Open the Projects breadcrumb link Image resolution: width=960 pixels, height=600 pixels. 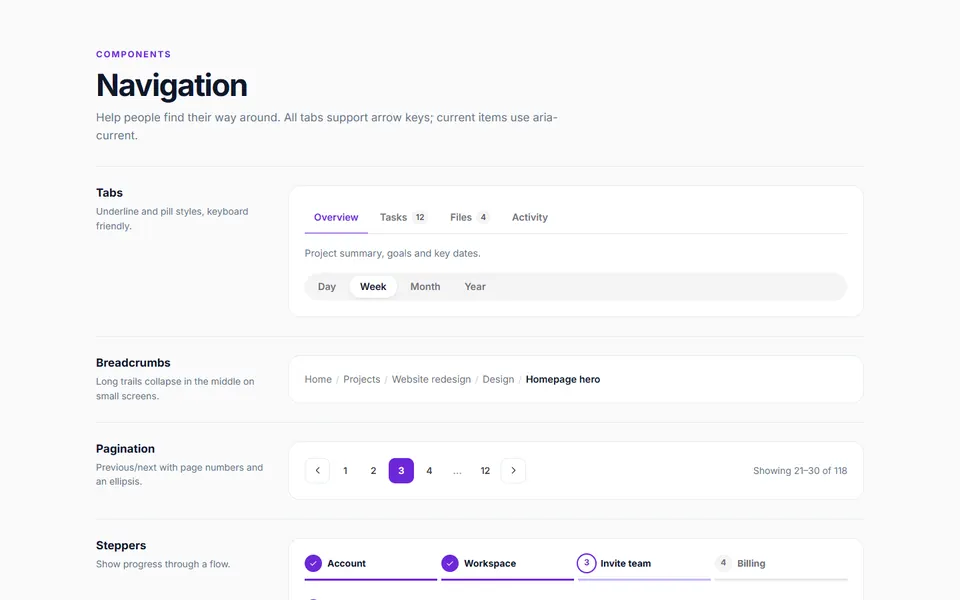[361, 380]
